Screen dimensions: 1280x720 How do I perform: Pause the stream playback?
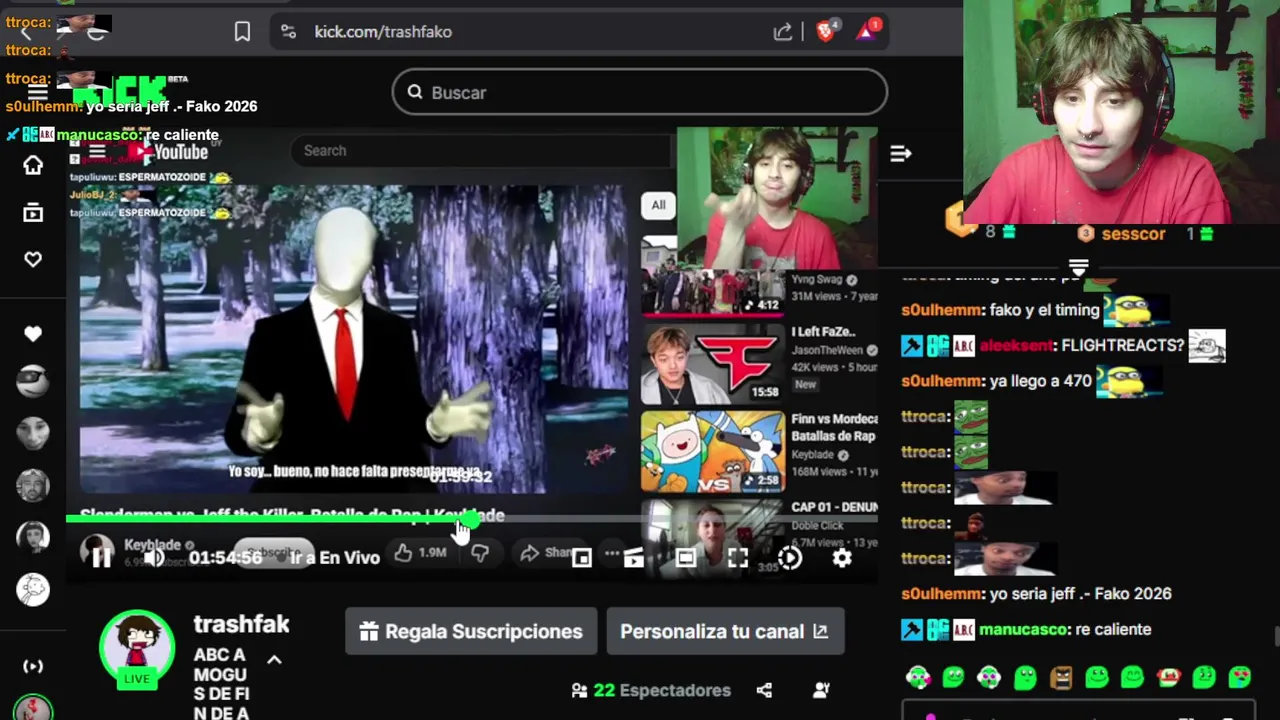(x=101, y=558)
